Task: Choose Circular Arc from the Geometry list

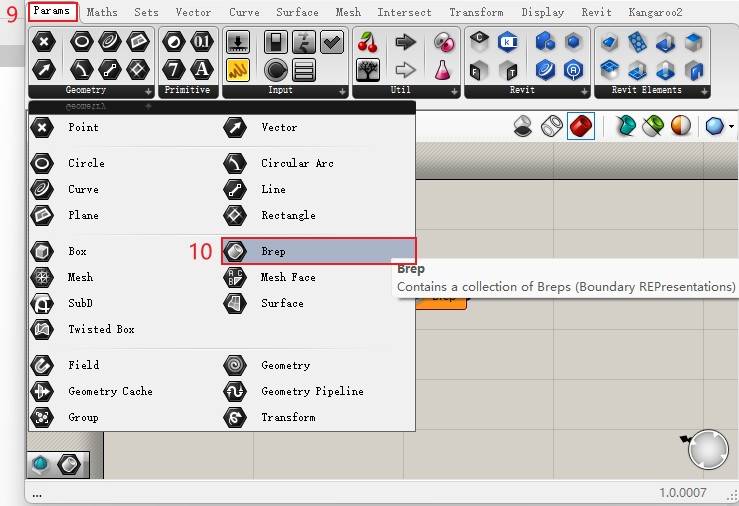Action: click(319, 163)
